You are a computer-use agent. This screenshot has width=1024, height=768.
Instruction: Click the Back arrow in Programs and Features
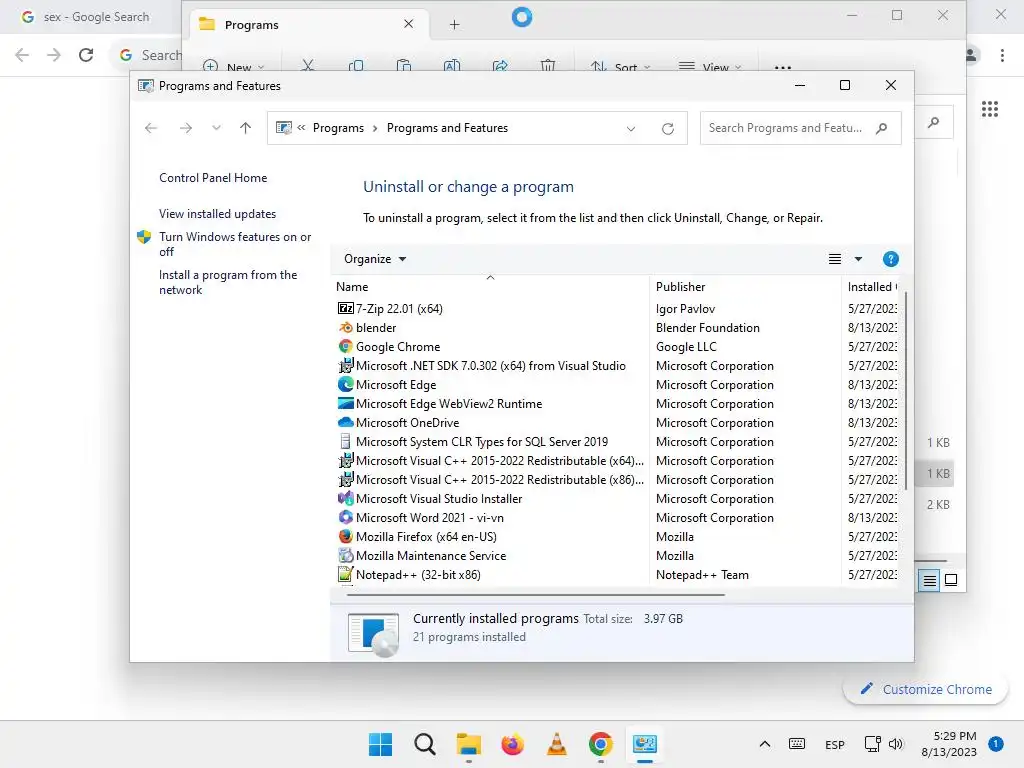[x=151, y=128]
